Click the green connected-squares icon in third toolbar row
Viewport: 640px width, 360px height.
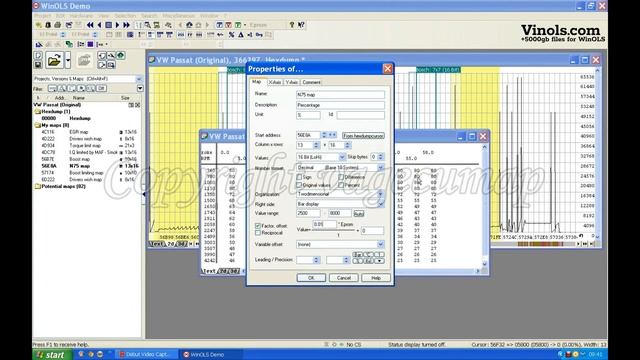click(69, 44)
